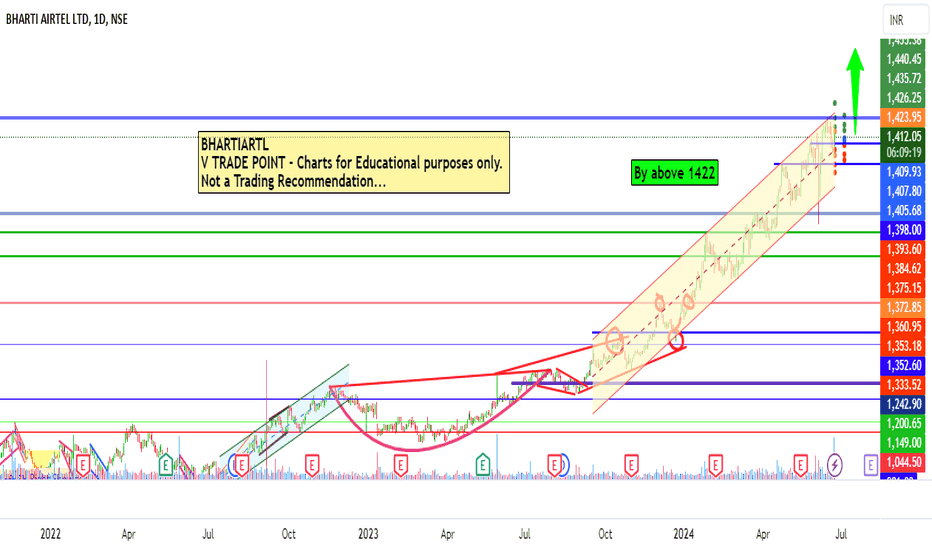
Task: Click the 1,384.62 price label
Action: (903, 268)
